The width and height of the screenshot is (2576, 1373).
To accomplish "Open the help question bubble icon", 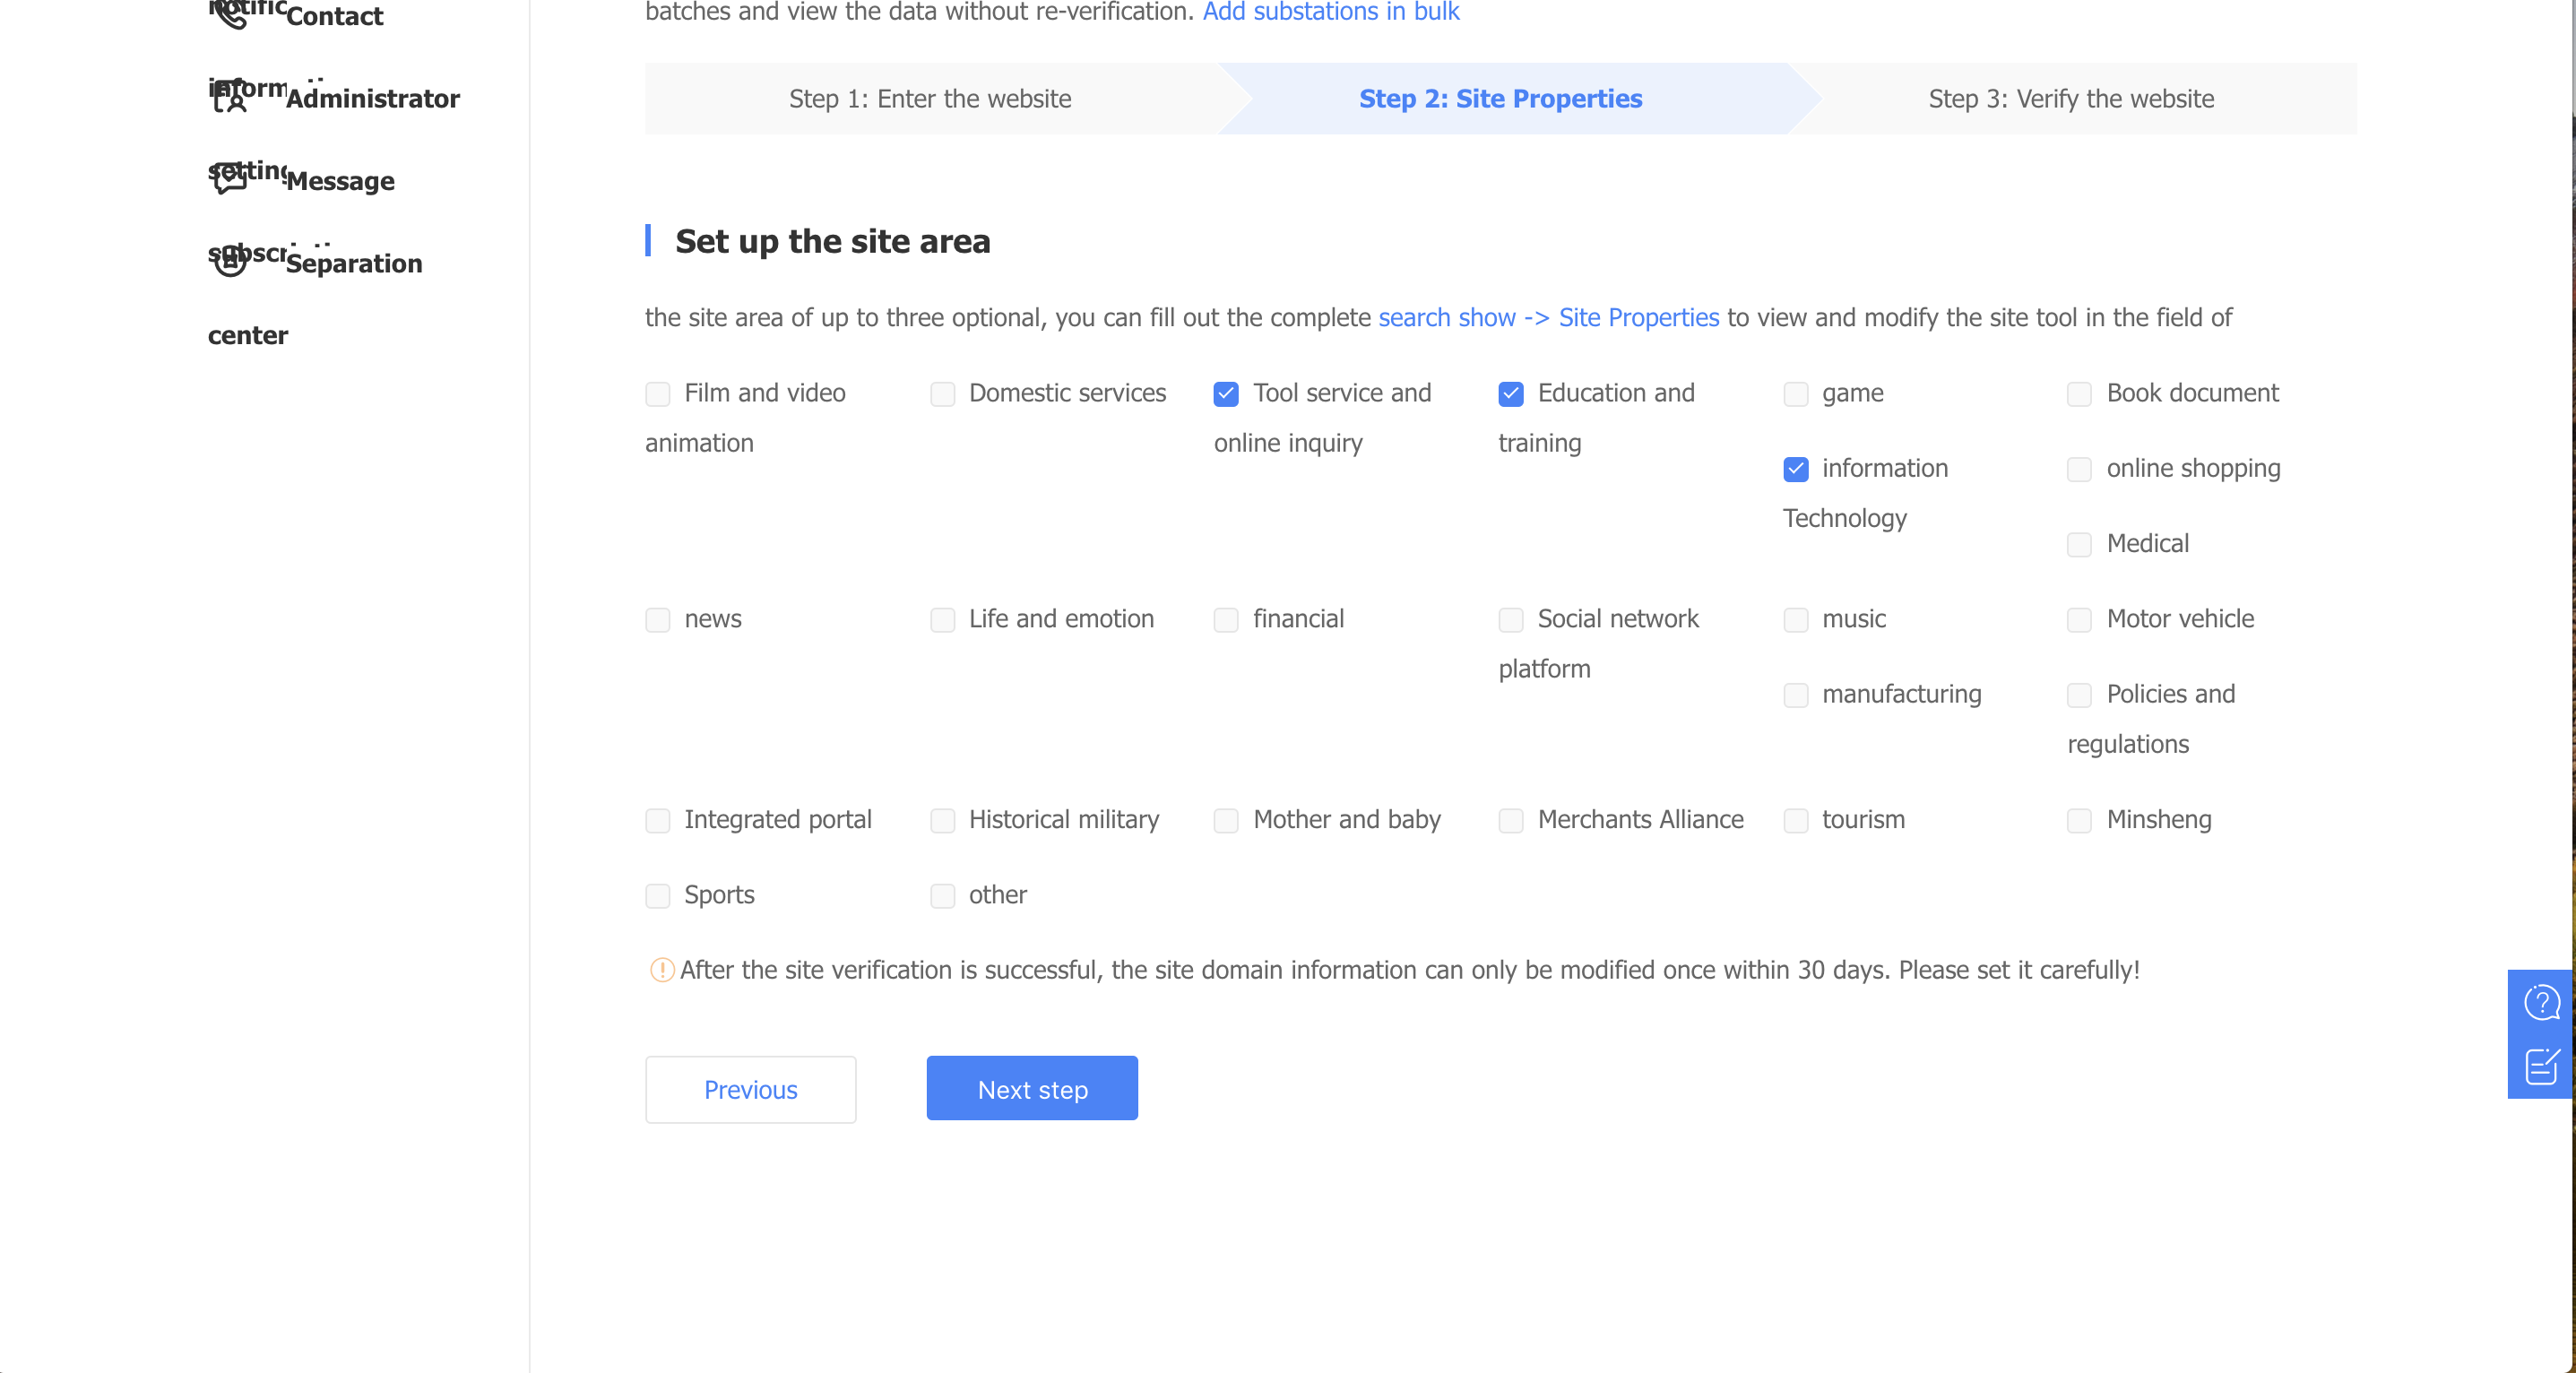I will coord(2541,1002).
